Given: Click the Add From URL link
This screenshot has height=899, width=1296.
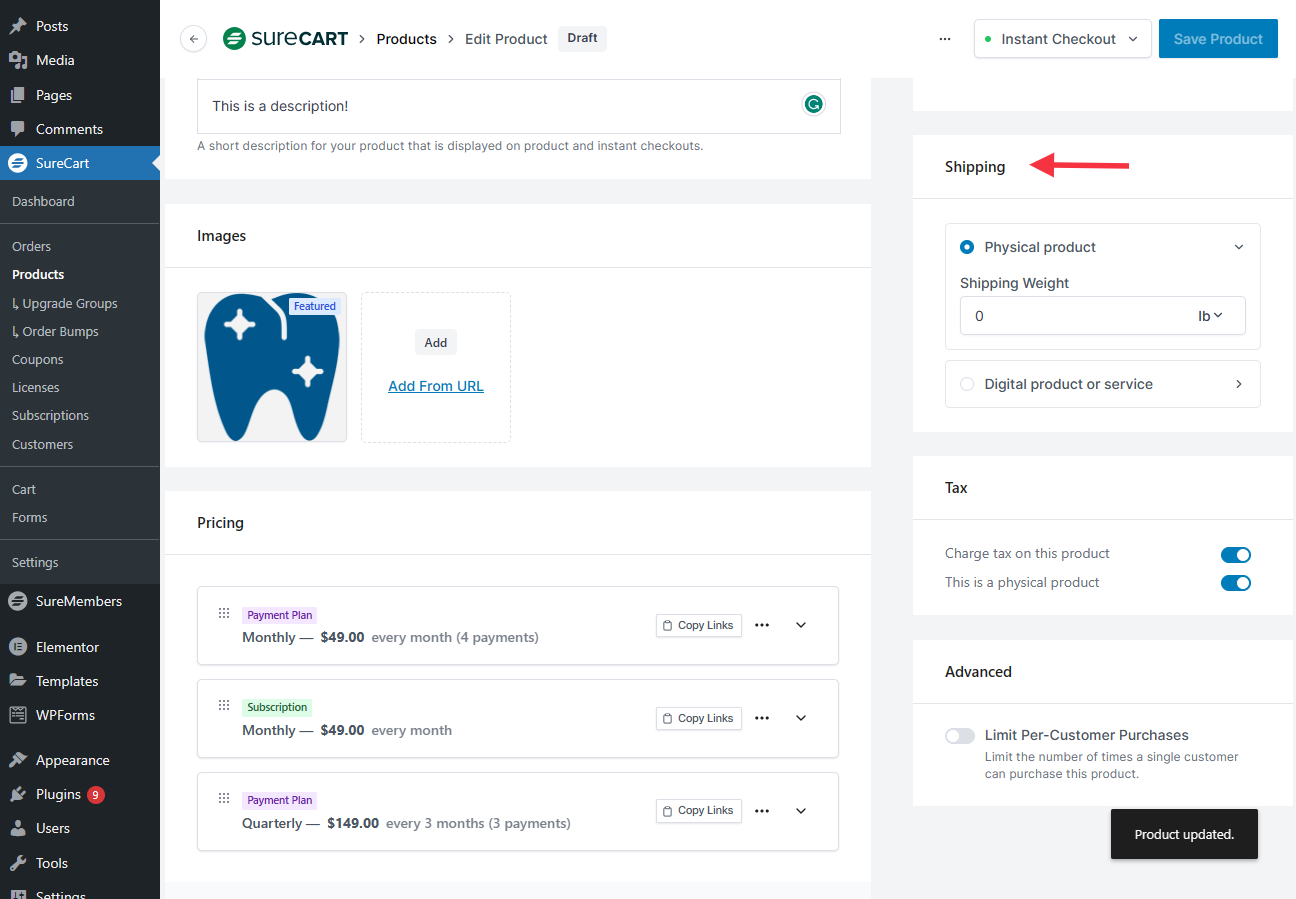Looking at the screenshot, I should pyautogui.click(x=436, y=386).
